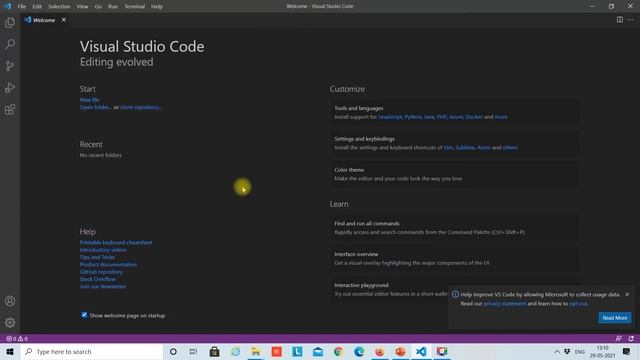The width and height of the screenshot is (640, 360).
Task: Install support for JavaScript link
Action: click(390, 117)
